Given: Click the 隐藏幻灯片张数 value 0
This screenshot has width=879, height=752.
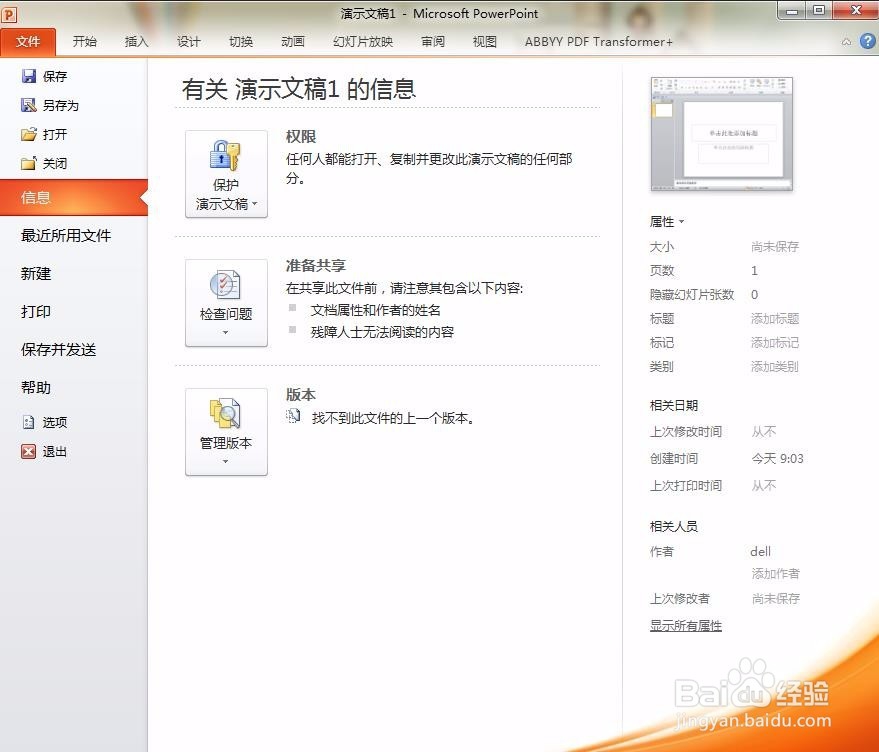Looking at the screenshot, I should pyautogui.click(x=755, y=295).
